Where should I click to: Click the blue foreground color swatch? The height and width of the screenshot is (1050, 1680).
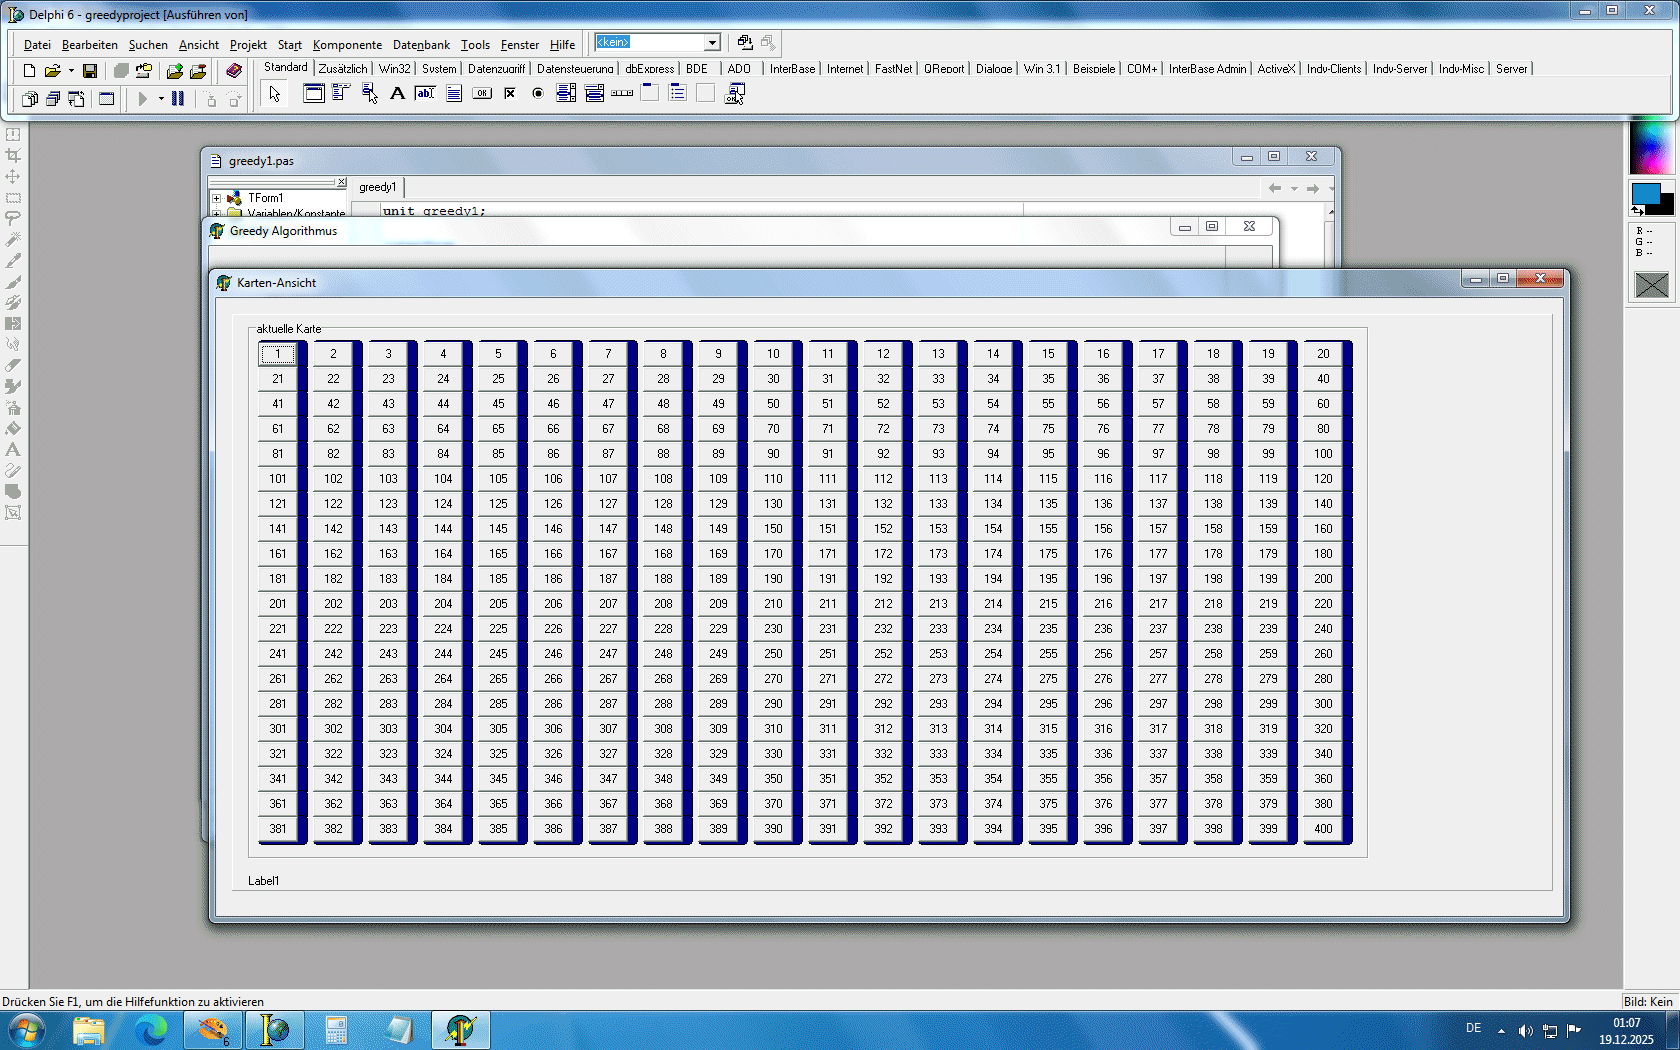[x=1645, y=193]
